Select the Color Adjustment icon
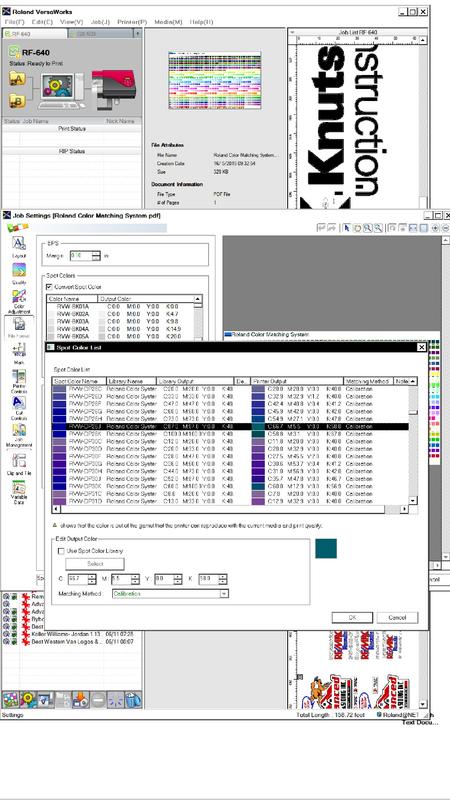The image size is (450, 800). [x=19, y=297]
